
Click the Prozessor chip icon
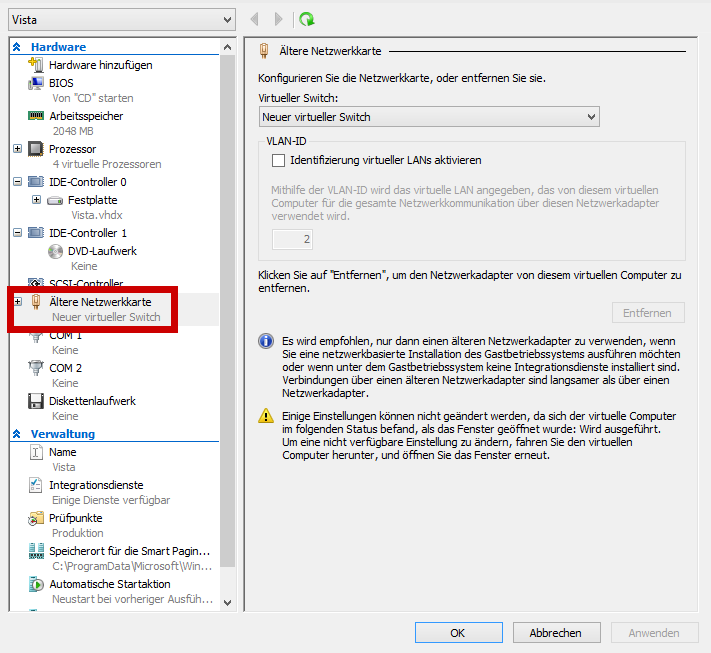pyautogui.click(x=36, y=149)
